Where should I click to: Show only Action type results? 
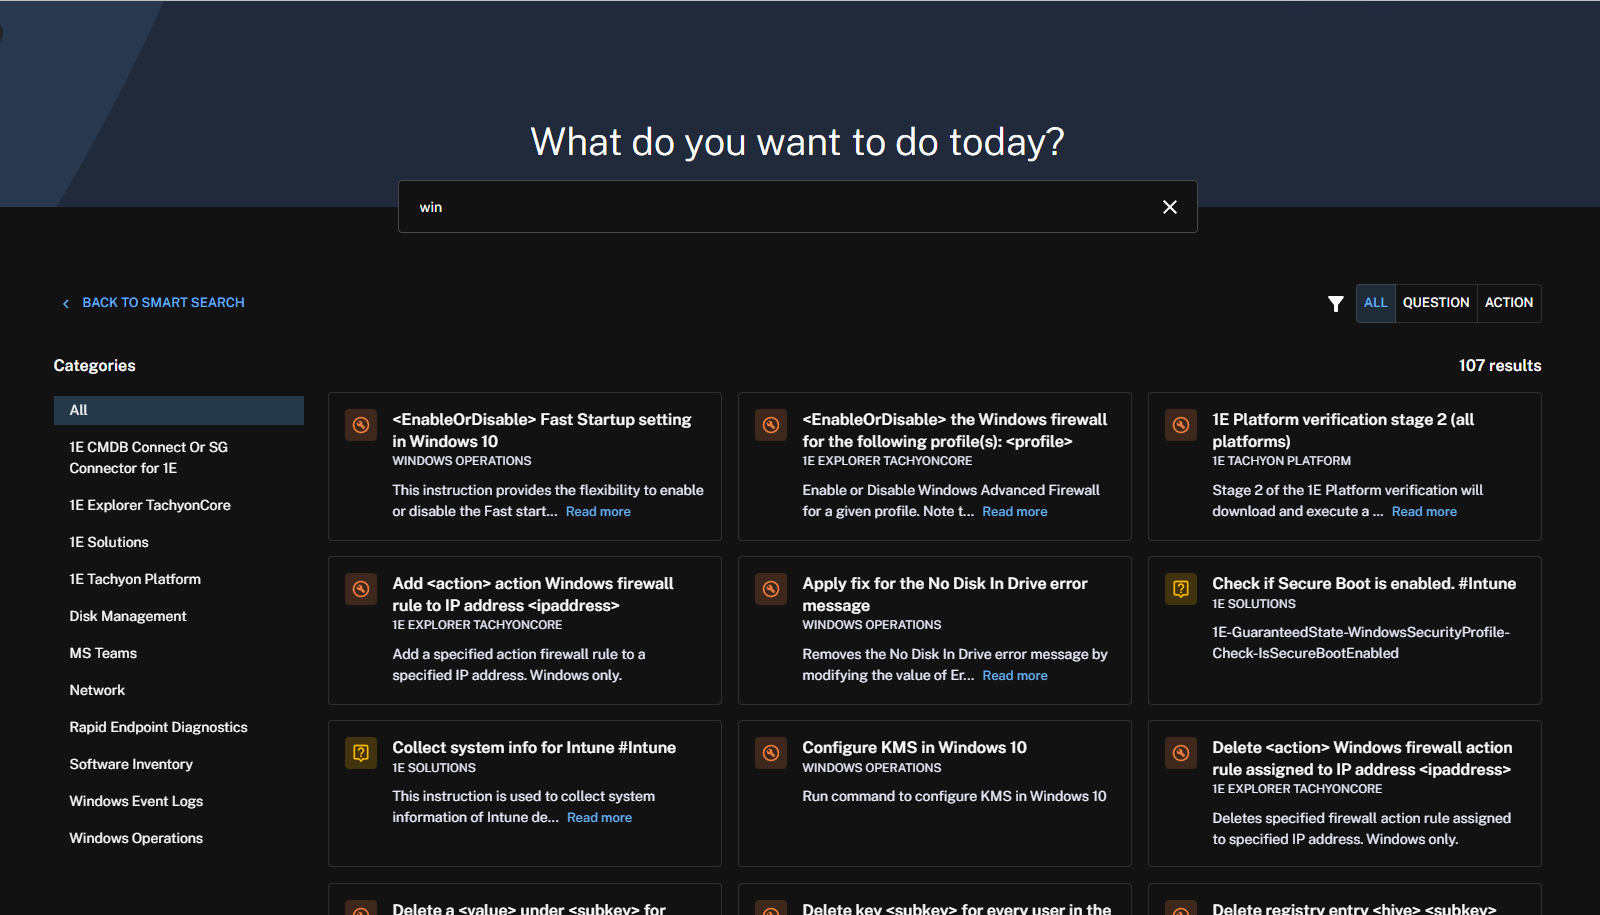(1508, 303)
